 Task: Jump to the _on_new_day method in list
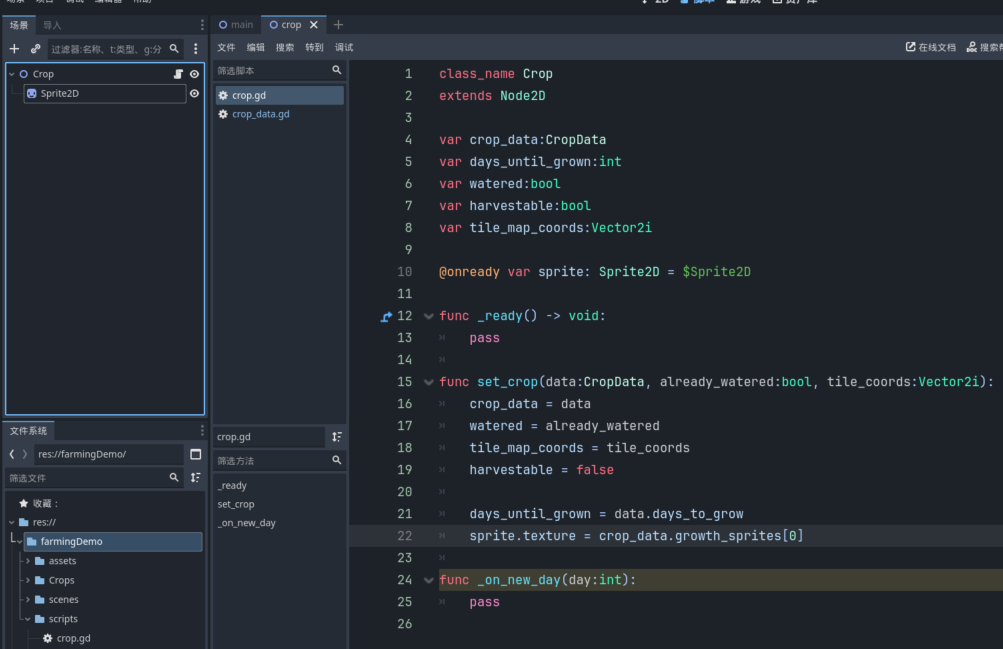pyautogui.click(x=246, y=523)
